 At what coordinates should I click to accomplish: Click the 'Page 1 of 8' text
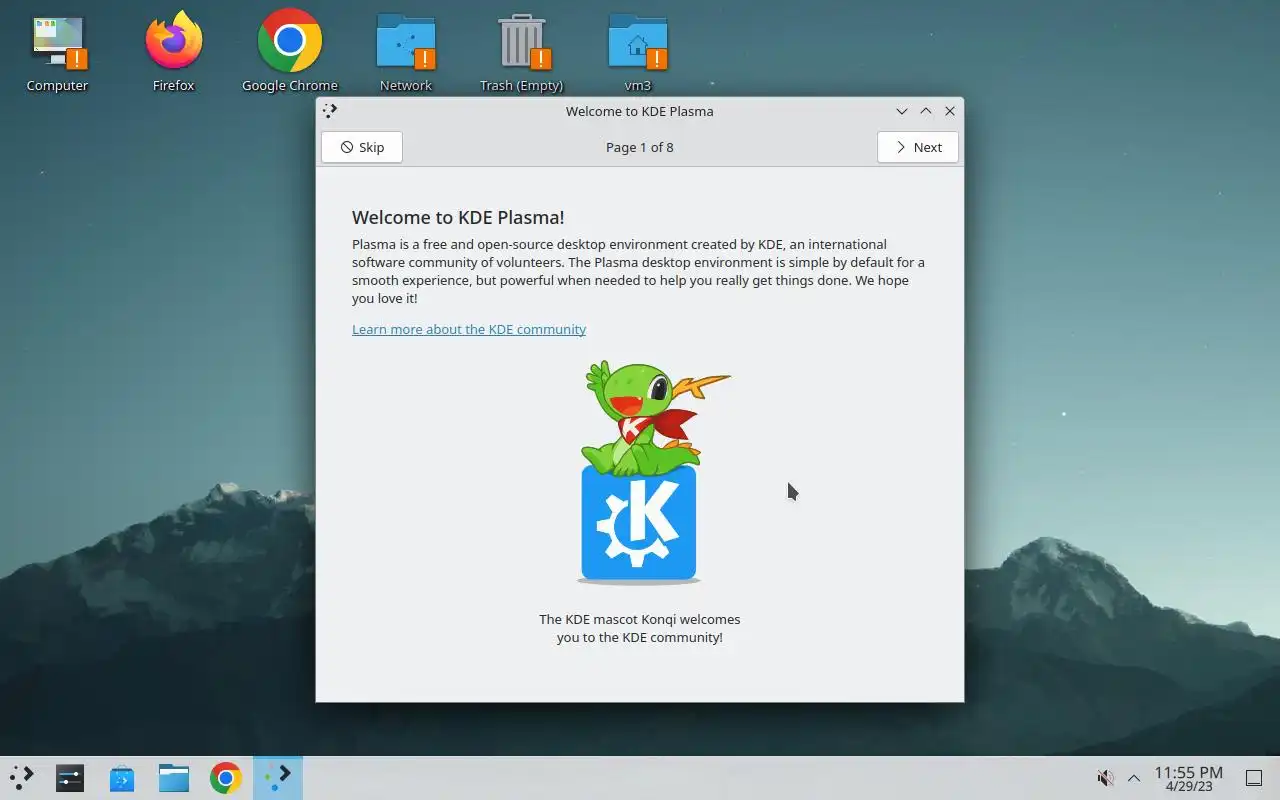[640, 147]
